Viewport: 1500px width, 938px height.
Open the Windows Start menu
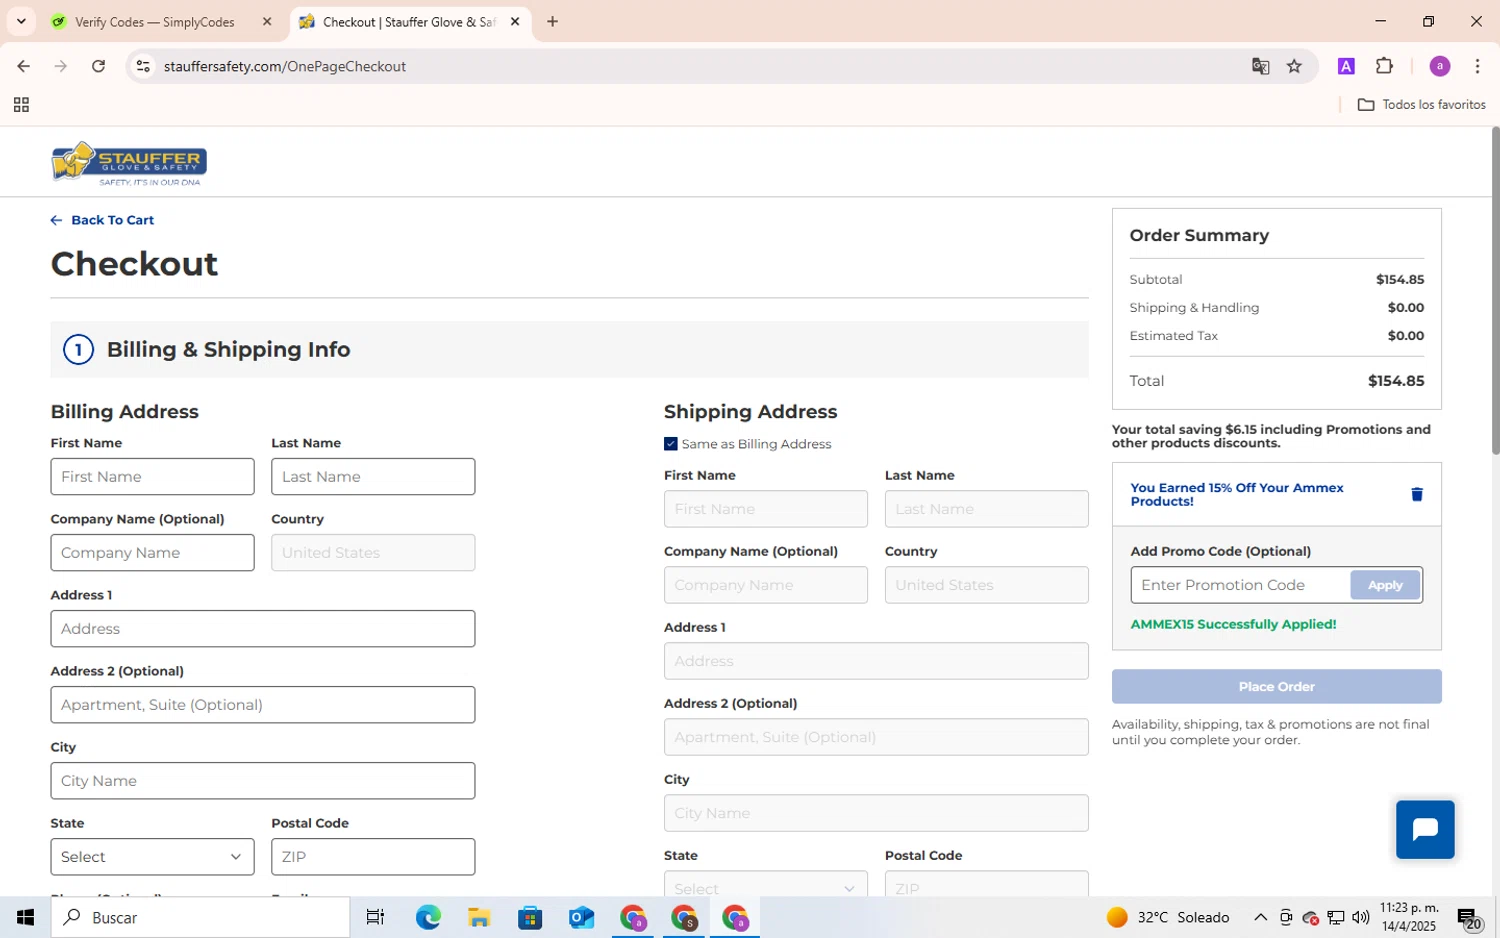pyautogui.click(x=25, y=917)
